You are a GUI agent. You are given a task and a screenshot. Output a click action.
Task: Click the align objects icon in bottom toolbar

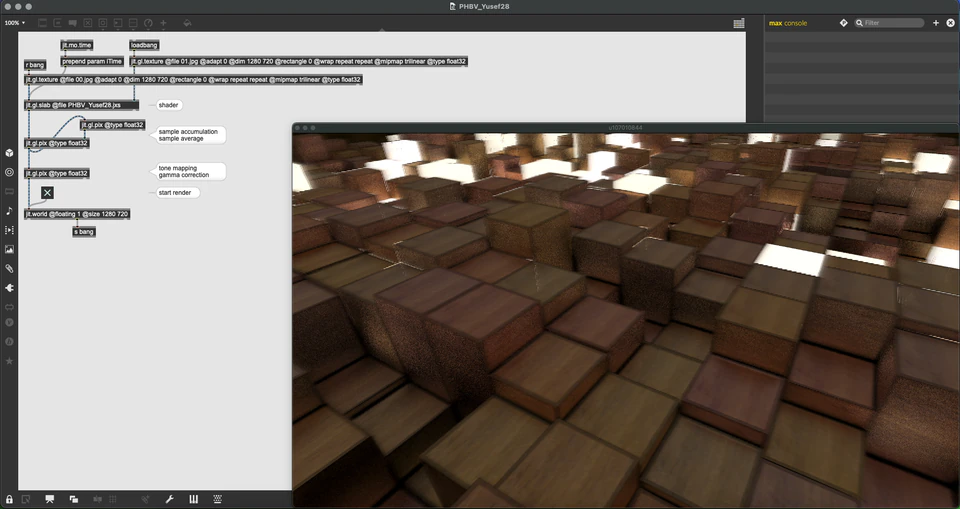pos(97,500)
